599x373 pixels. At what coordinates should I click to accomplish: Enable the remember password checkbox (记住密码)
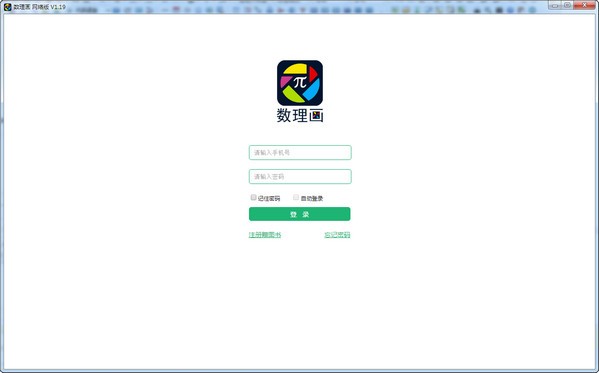point(253,198)
